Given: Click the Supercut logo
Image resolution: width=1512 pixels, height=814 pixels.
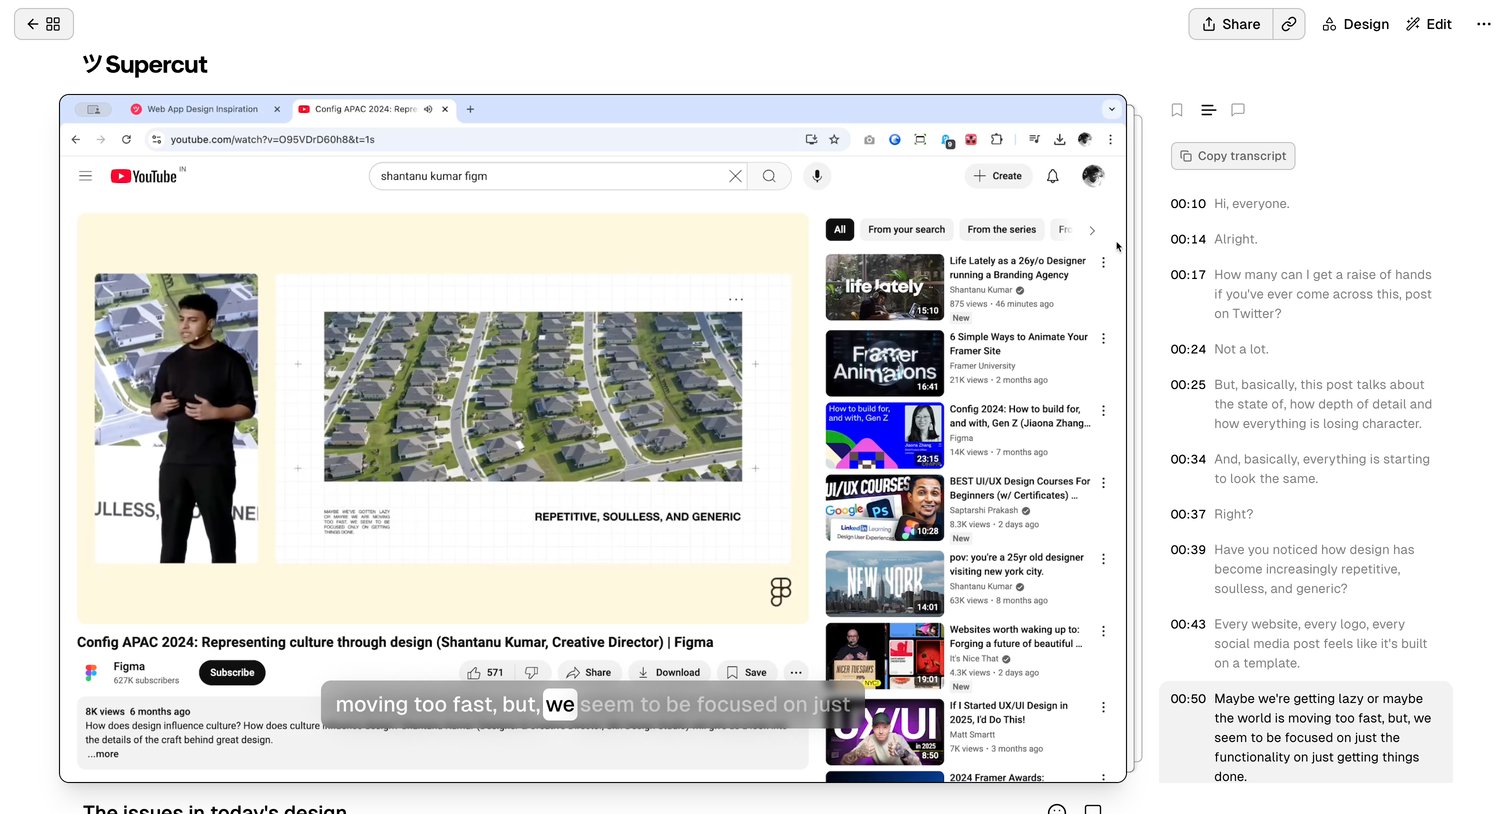Looking at the screenshot, I should coord(146,65).
